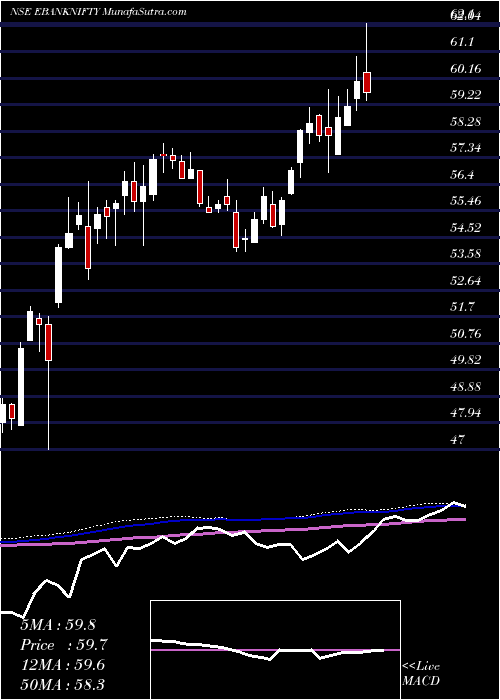The width and height of the screenshot is (500, 700).
Task: Click the 59.22 price axis label
Action: (x=465, y=95)
